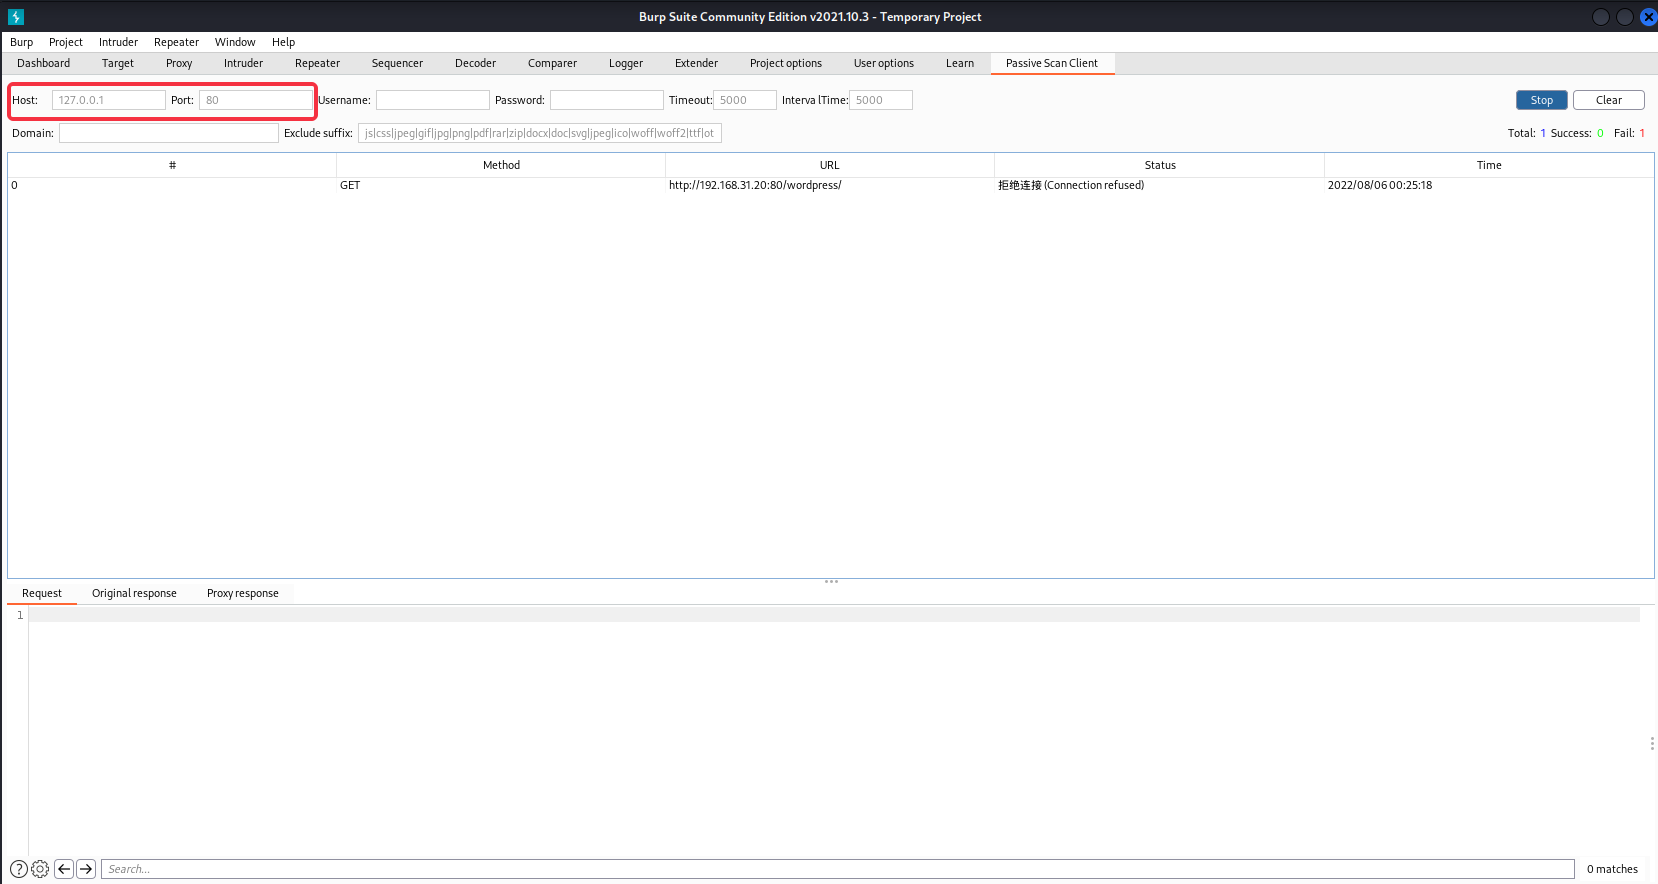This screenshot has height=884, width=1658.
Task: Click the Password input field
Action: coord(607,100)
